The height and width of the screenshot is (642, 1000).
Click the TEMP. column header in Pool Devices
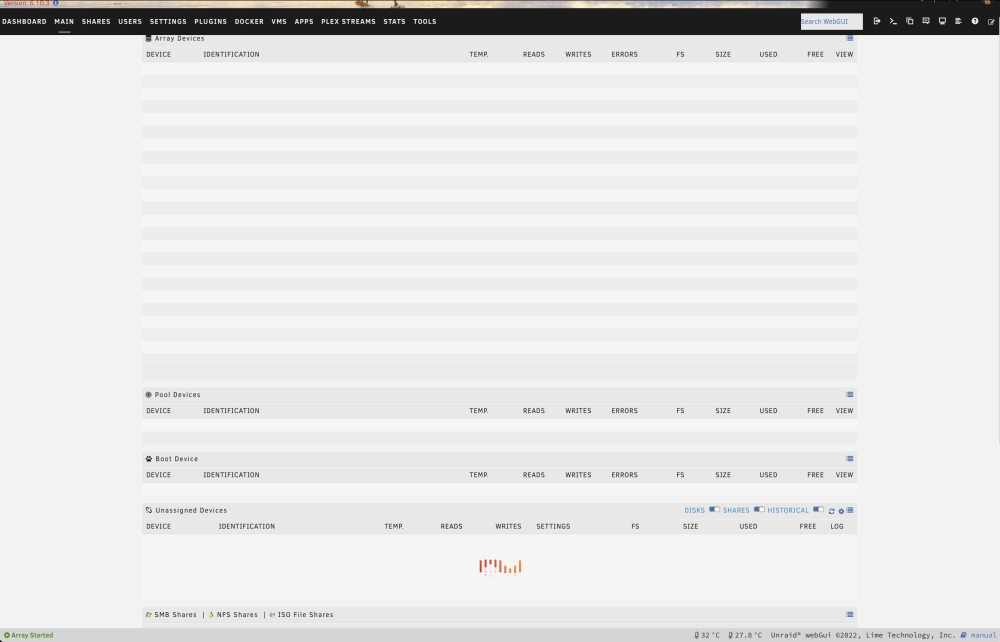pyautogui.click(x=479, y=411)
